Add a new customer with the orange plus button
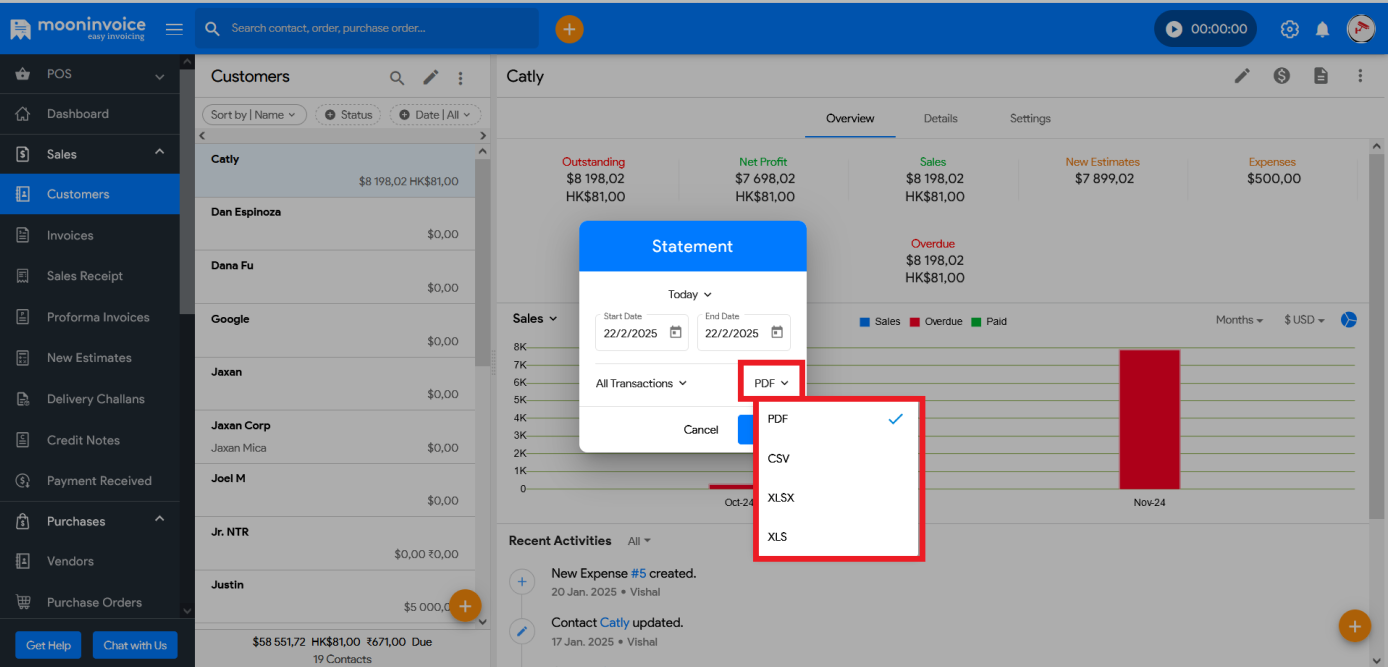1388x667 pixels. [x=465, y=605]
